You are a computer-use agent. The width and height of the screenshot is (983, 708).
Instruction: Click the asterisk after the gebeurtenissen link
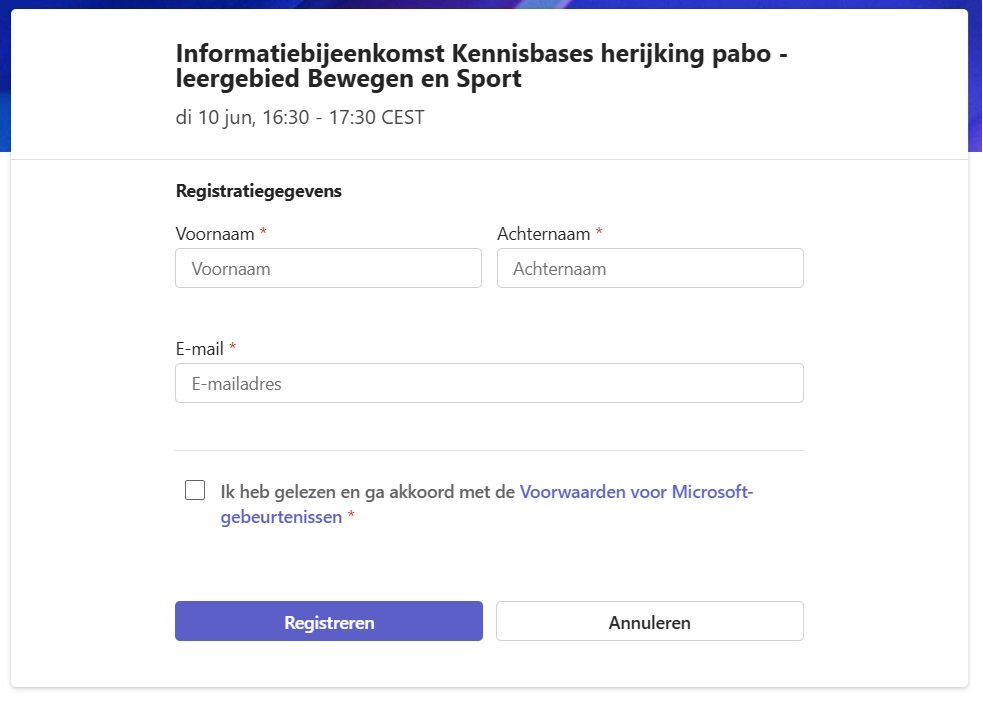click(x=351, y=515)
